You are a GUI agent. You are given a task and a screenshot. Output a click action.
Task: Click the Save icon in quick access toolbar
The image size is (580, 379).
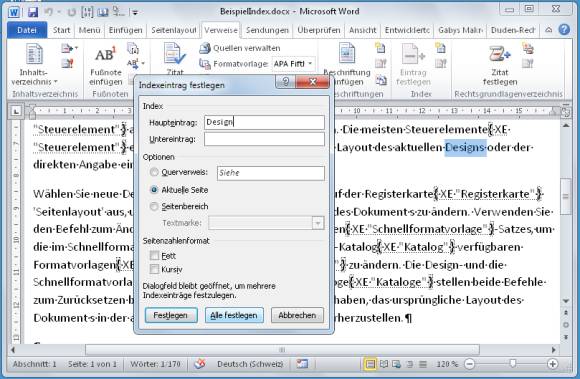(x=33, y=12)
